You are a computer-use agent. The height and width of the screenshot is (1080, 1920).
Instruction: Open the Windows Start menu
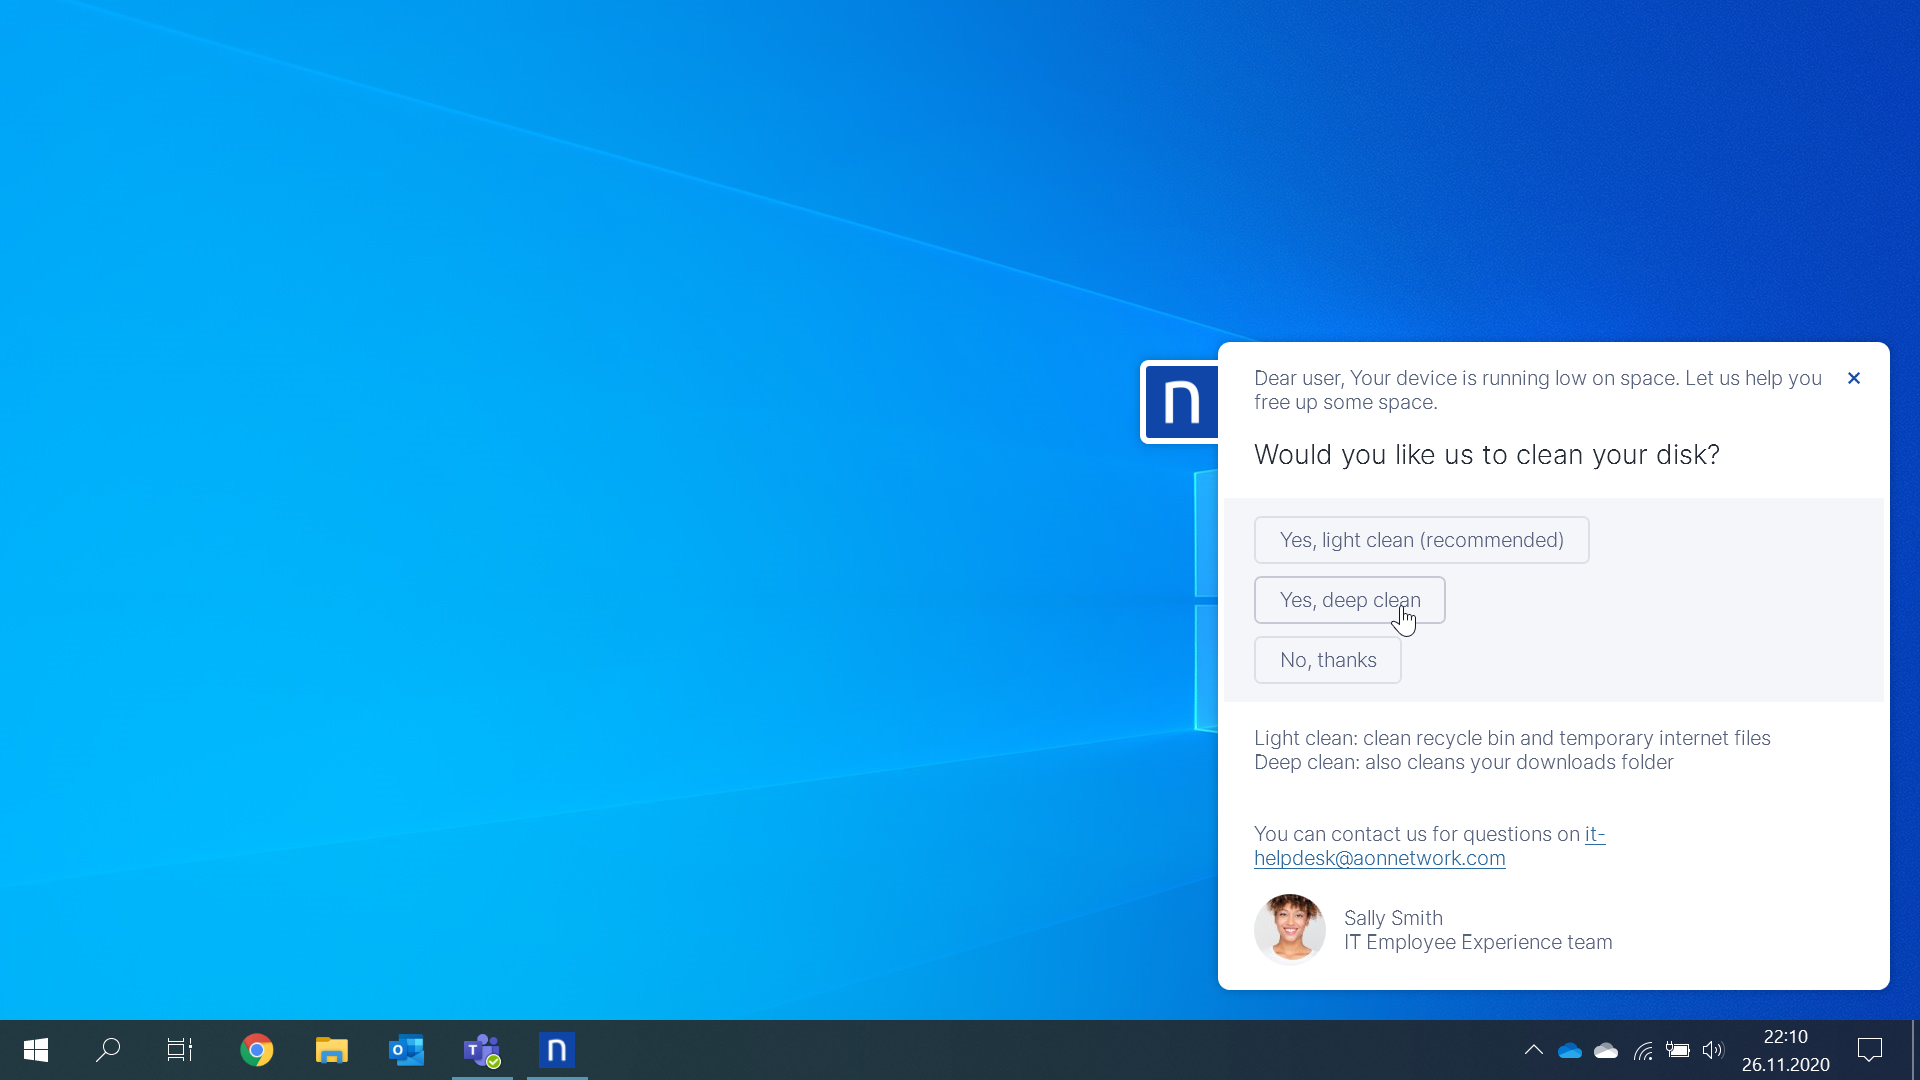pyautogui.click(x=36, y=1050)
